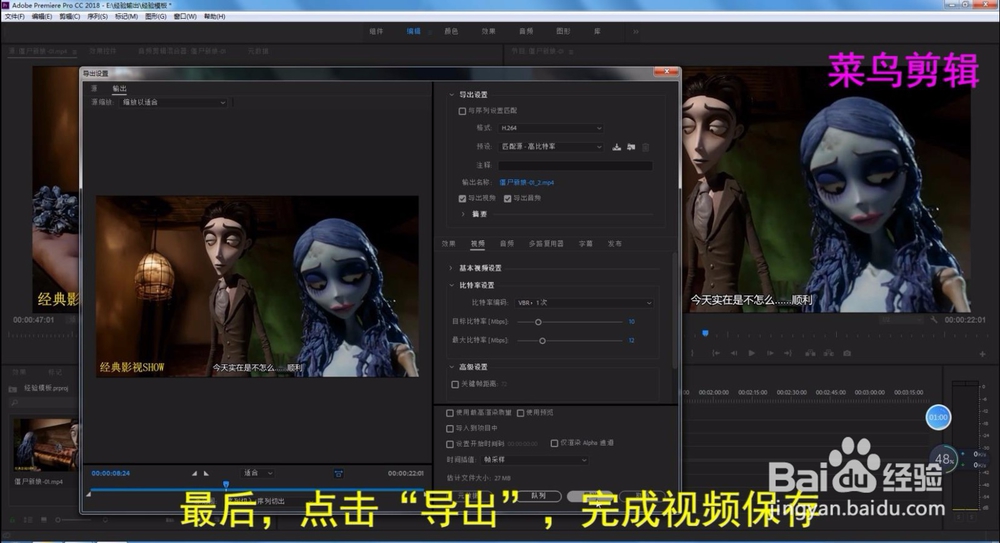Viewport: 1000px width, 543px height.
Task: Click the Maximum Bitrate slider handle
Action: click(x=542, y=341)
